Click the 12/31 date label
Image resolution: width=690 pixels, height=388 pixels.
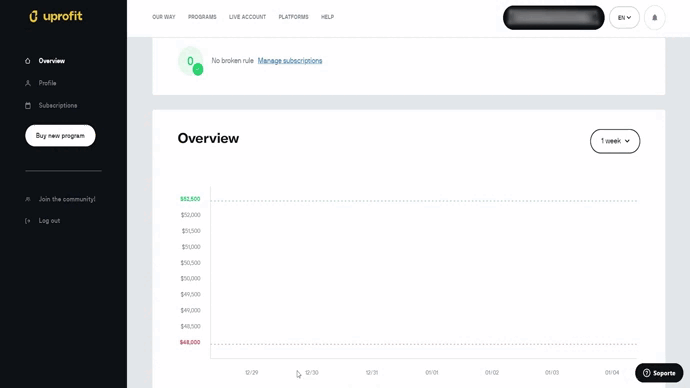(372, 373)
